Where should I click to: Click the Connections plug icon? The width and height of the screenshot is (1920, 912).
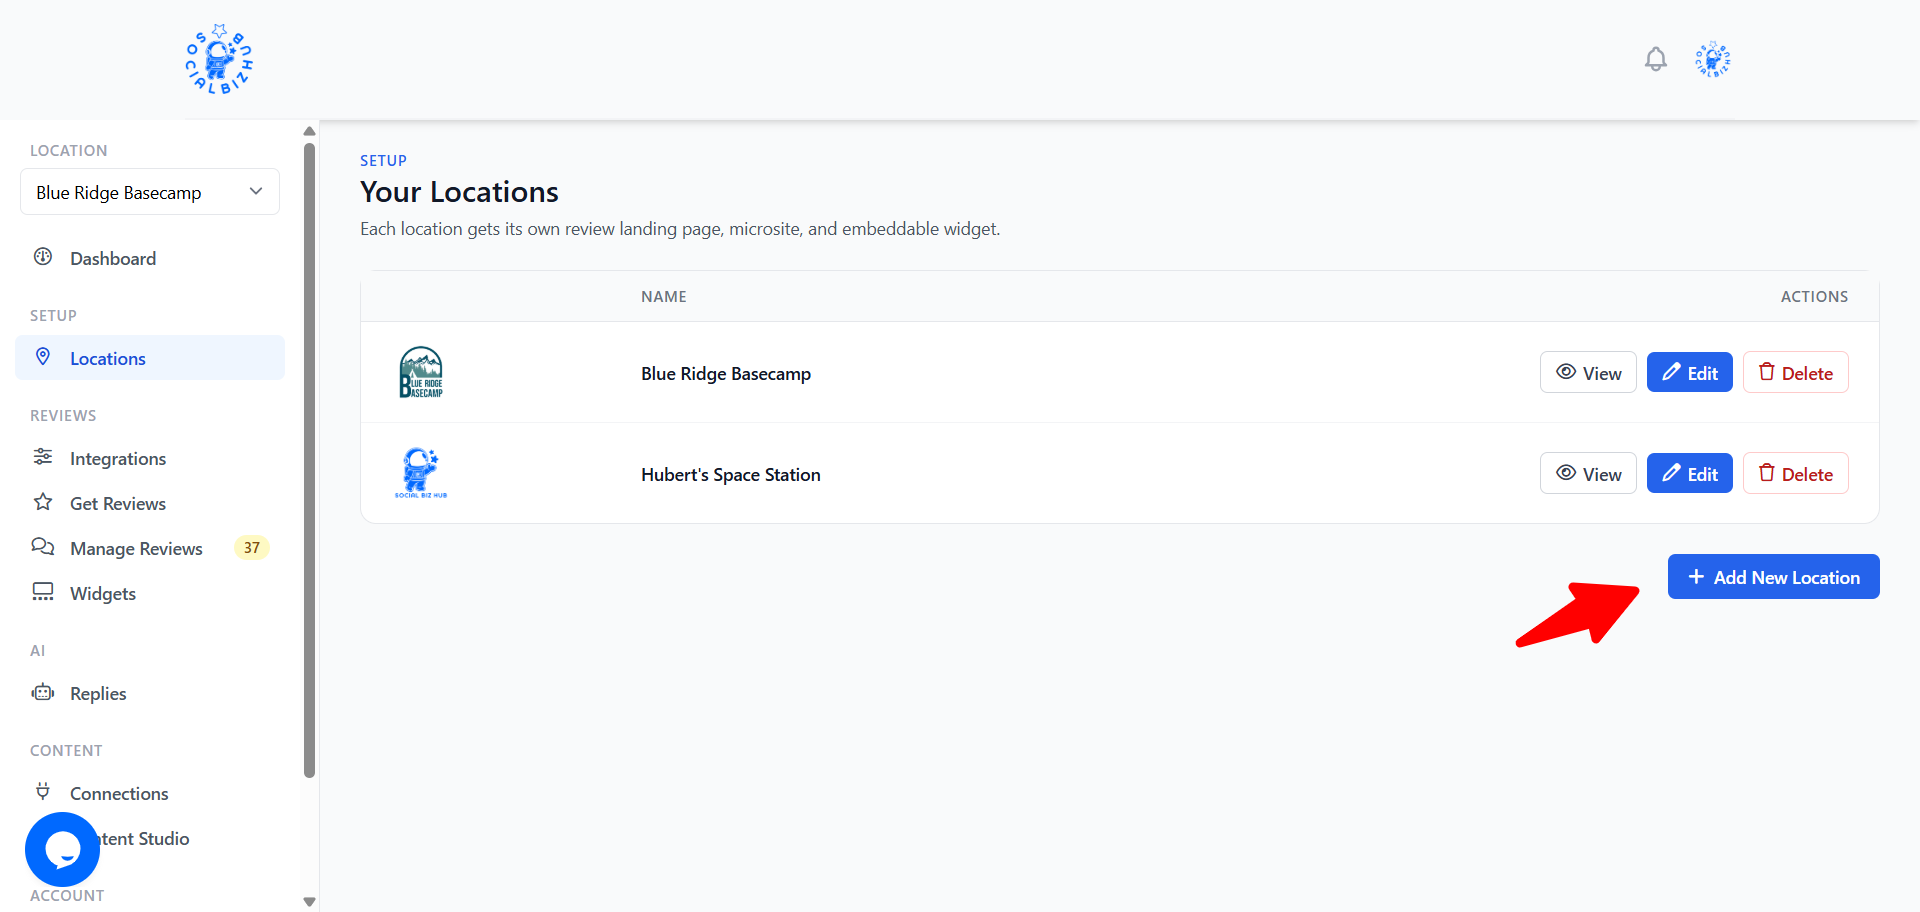[43, 792]
